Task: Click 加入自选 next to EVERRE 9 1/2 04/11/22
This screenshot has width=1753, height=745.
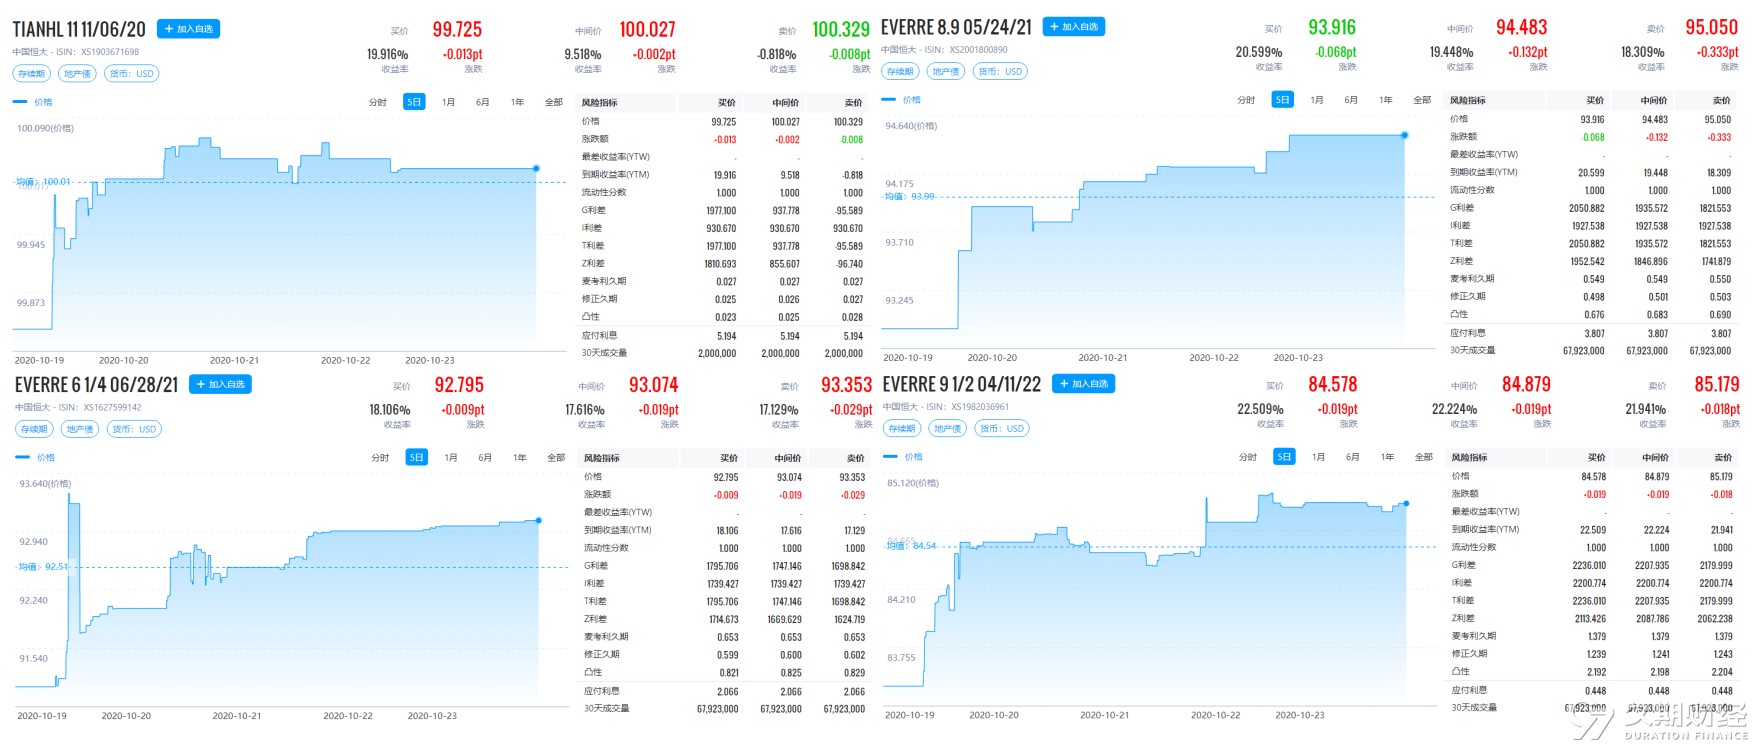Action: pos(1084,384)
